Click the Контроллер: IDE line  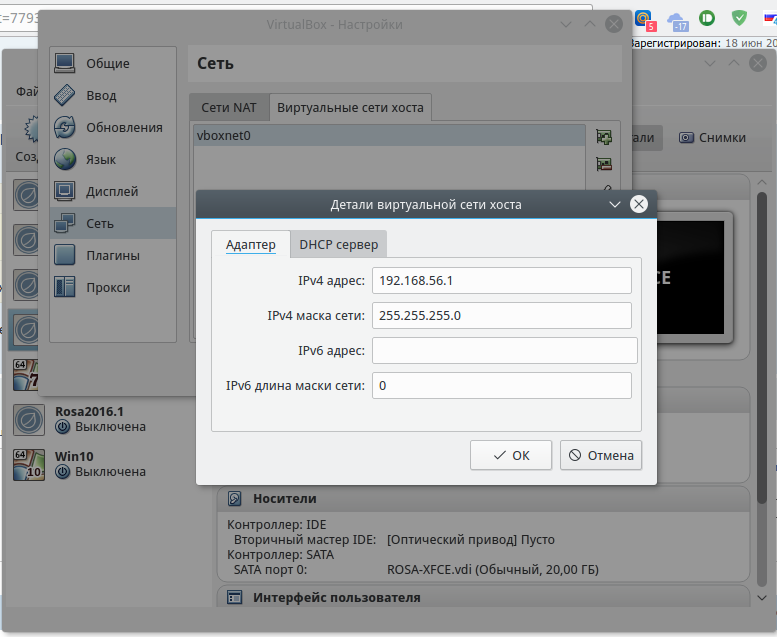coord(277,524)
